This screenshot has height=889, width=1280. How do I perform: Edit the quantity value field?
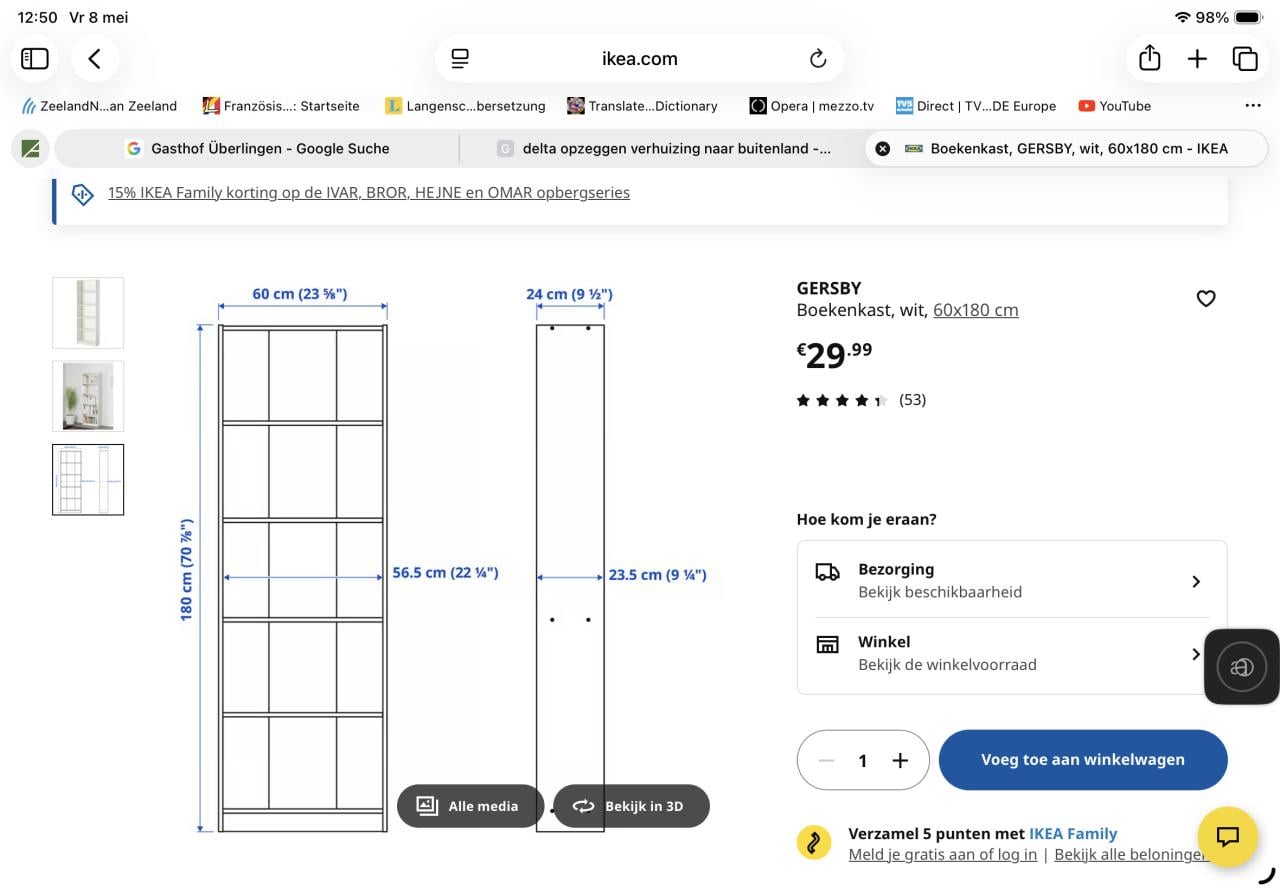pyautogui.click(x=863, y=761)
